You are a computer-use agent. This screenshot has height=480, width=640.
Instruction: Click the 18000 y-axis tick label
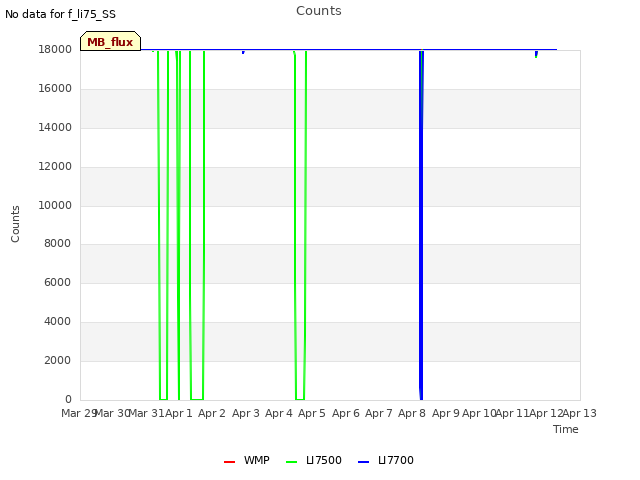55,49
